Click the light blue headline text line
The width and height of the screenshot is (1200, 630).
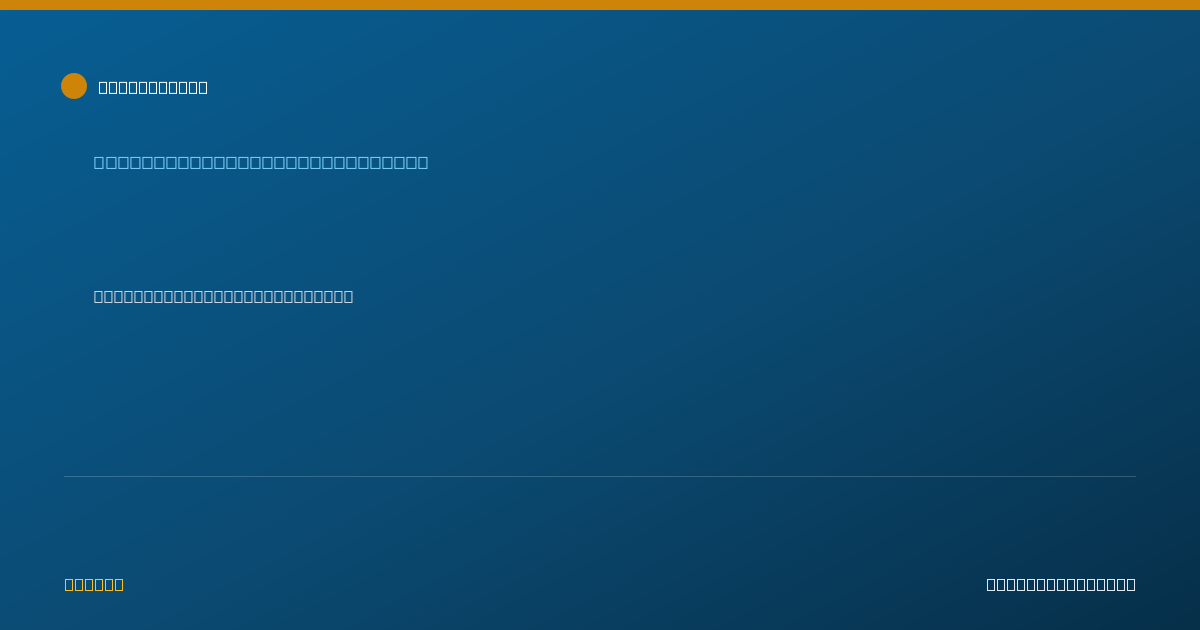(261, 162)
